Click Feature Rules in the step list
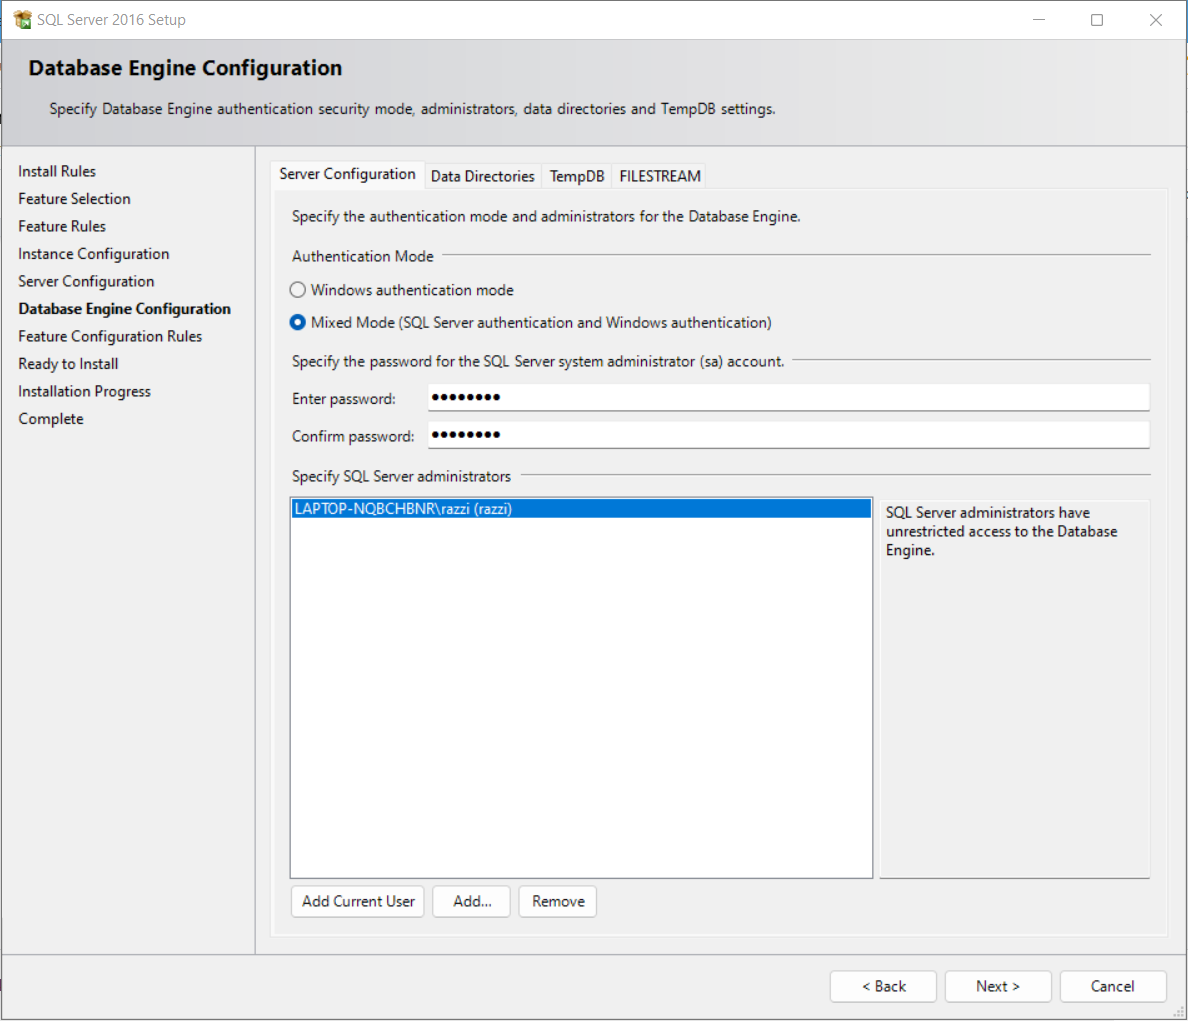Image resolution: width=1188 pixels, height=1021 pixels. (x=62, y=226)
